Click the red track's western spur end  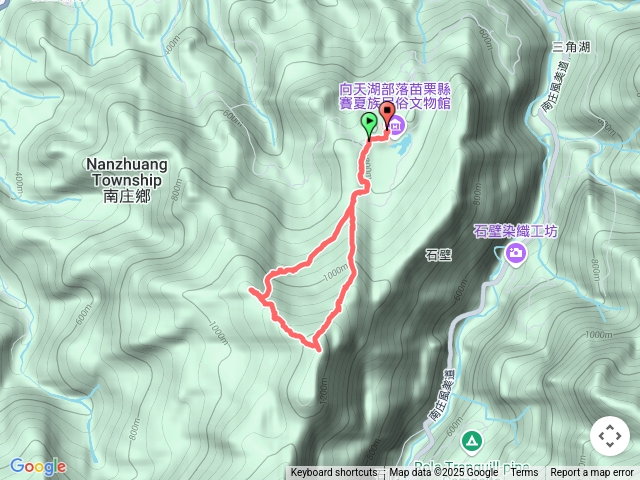(x=251, y=289)
